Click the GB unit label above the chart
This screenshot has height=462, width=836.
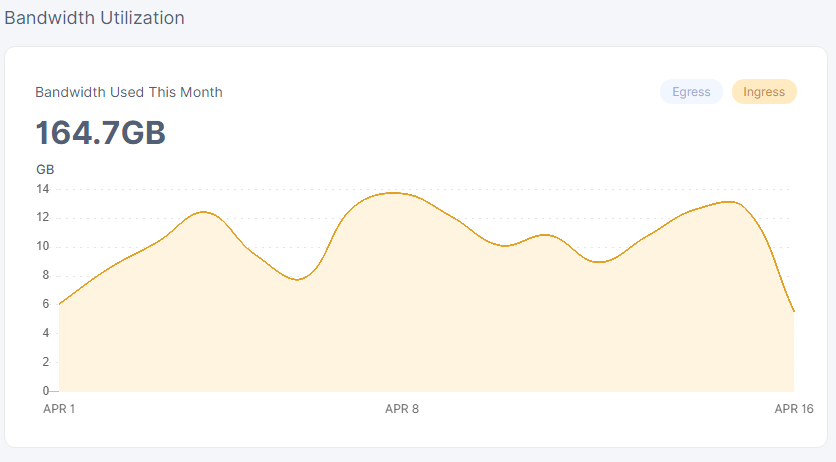45,169
